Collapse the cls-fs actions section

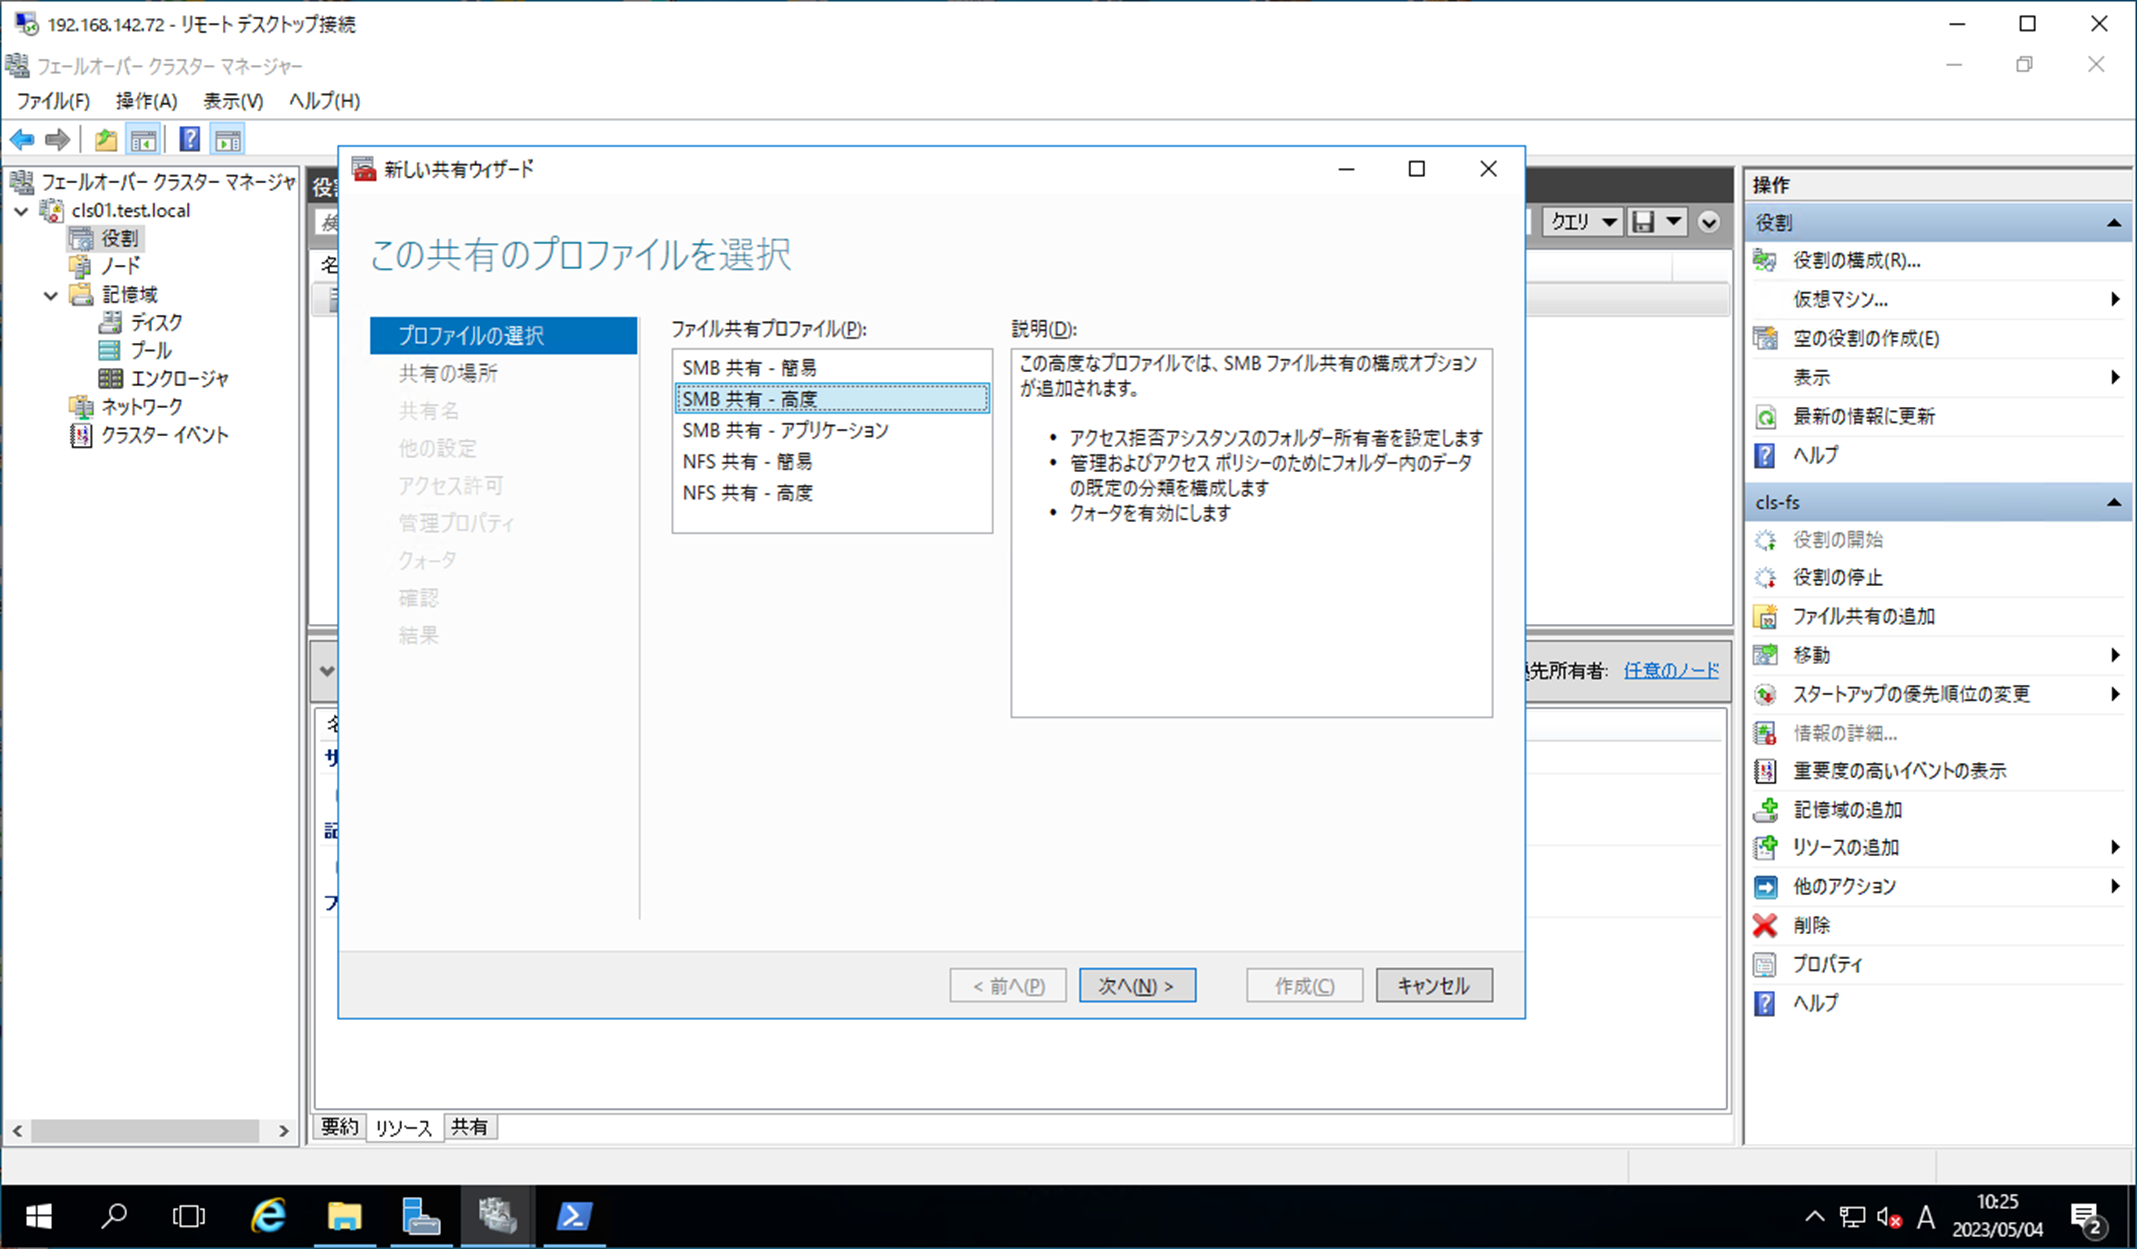point(2113,502)
